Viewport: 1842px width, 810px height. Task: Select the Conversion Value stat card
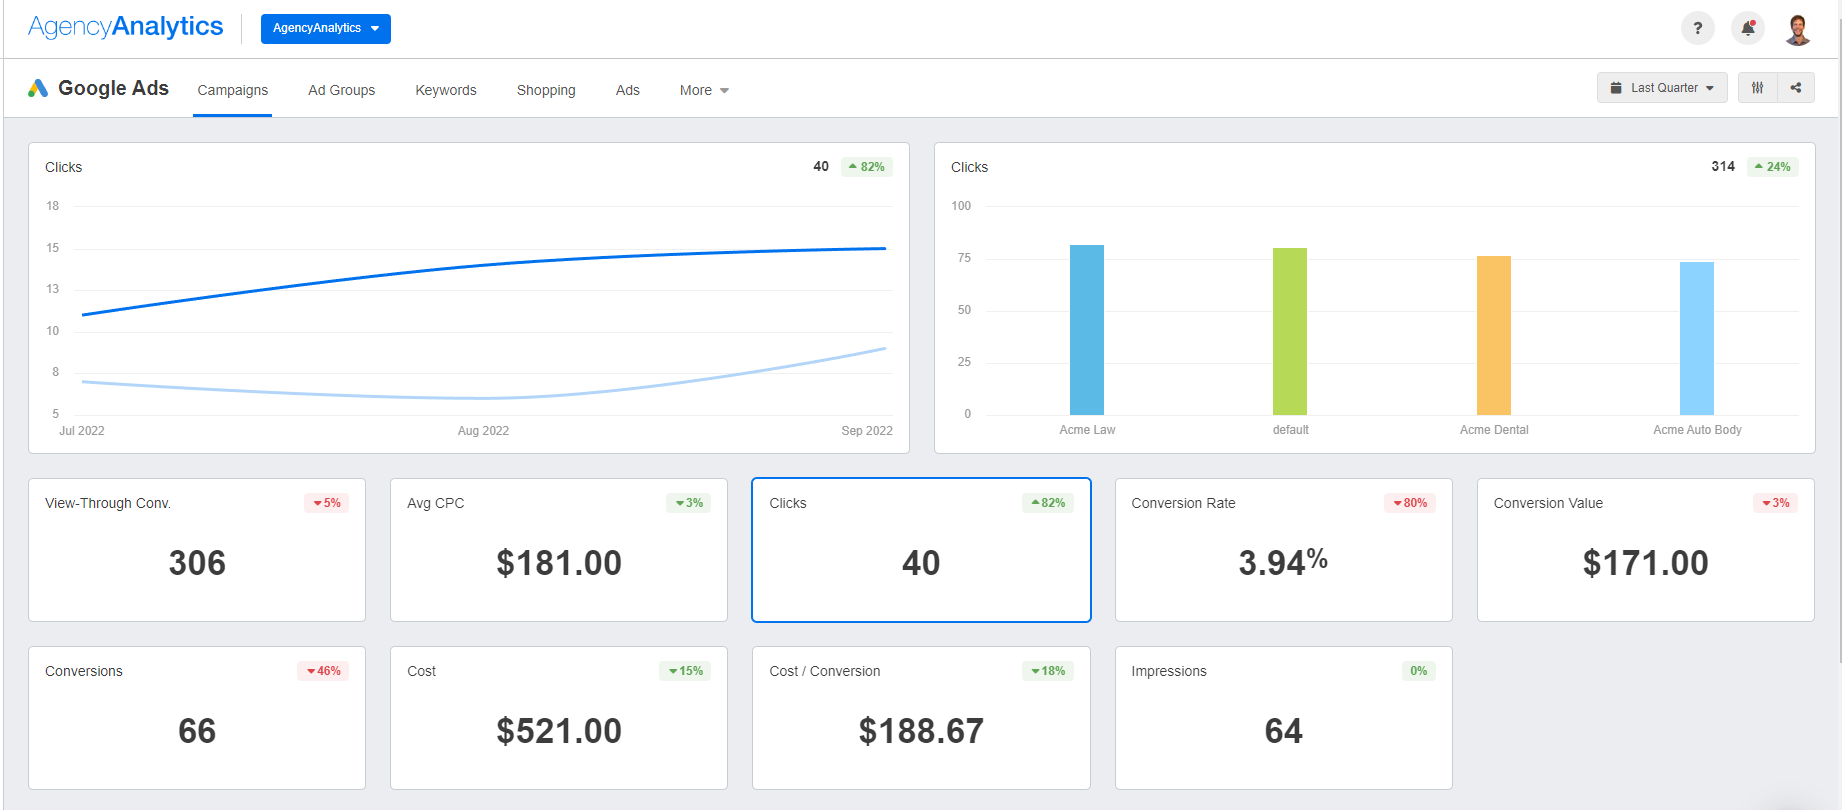(x=1646, y=550)
